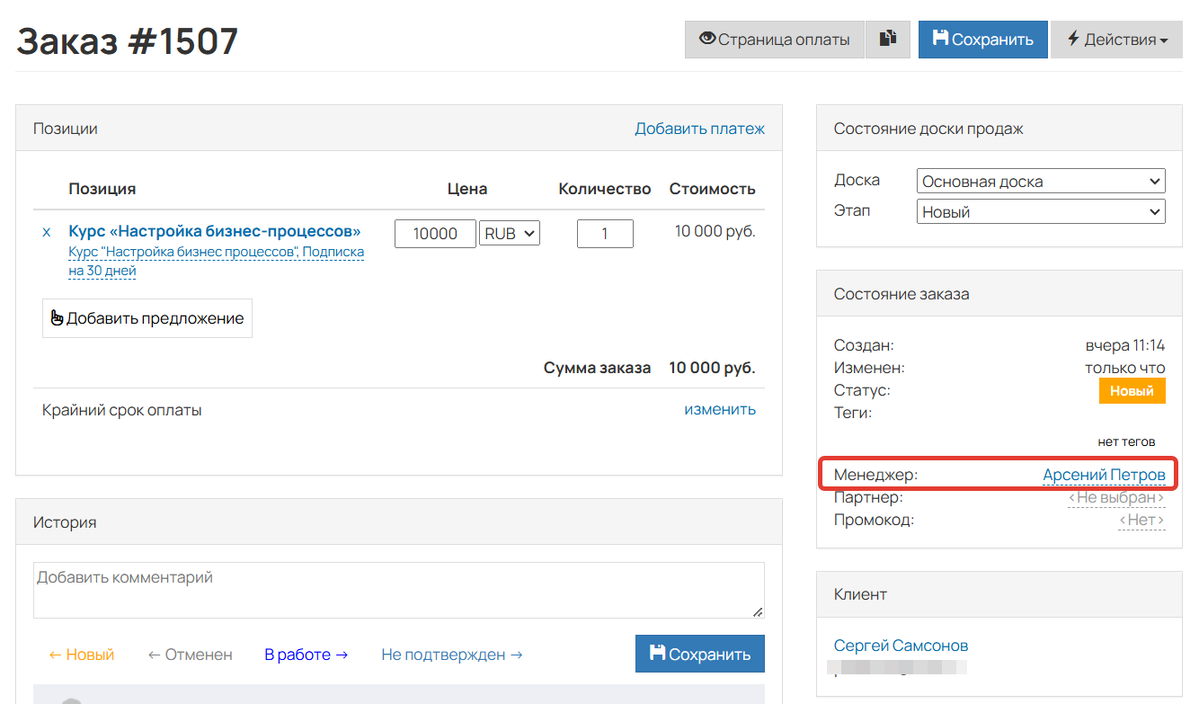Click manager name Арсений Петров
Screen dimensions: 1199x704
(x=1103, y=475)
